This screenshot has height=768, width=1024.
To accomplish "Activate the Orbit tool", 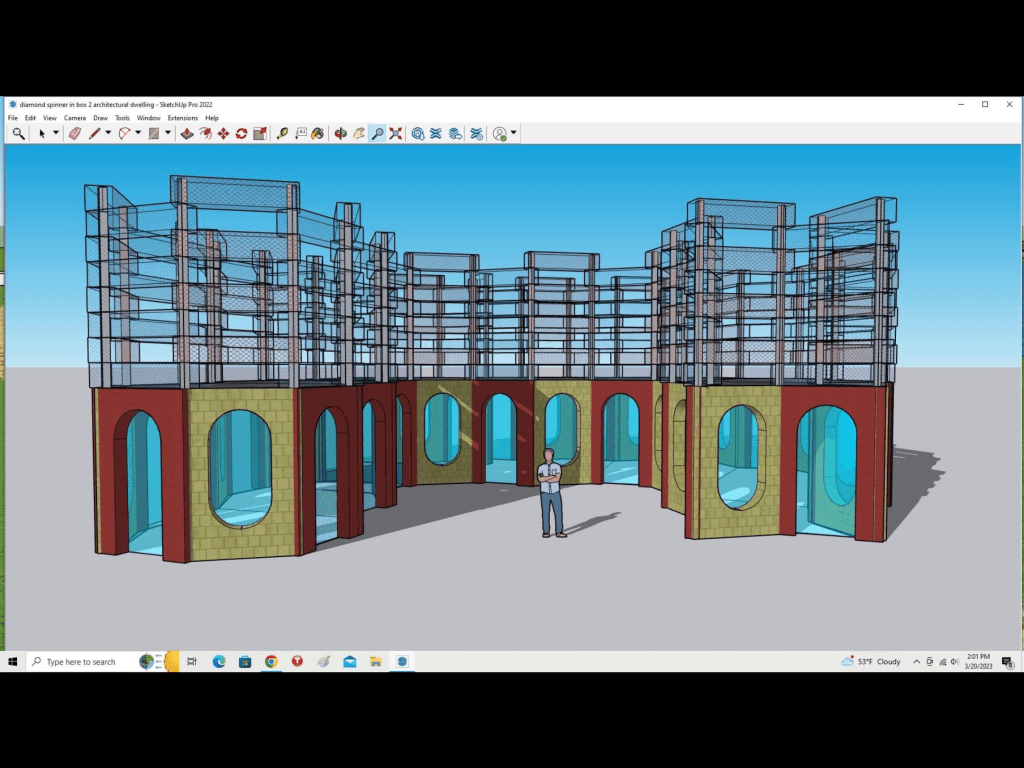I will (341, 133).
